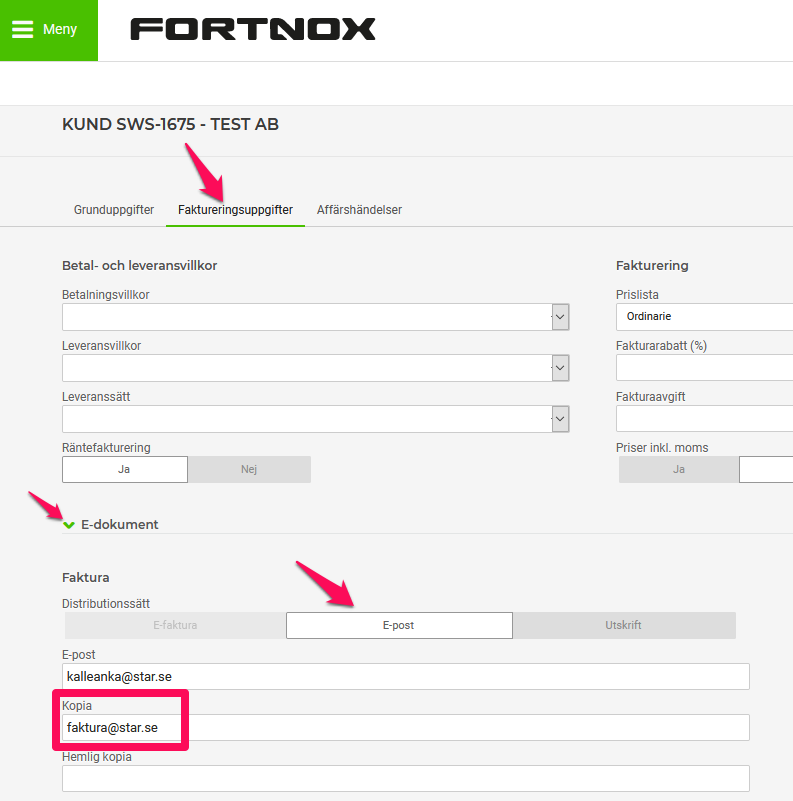Open the Affärshändelser tab
The height and width of the screenshot is (801, 793).
[359, 210]
